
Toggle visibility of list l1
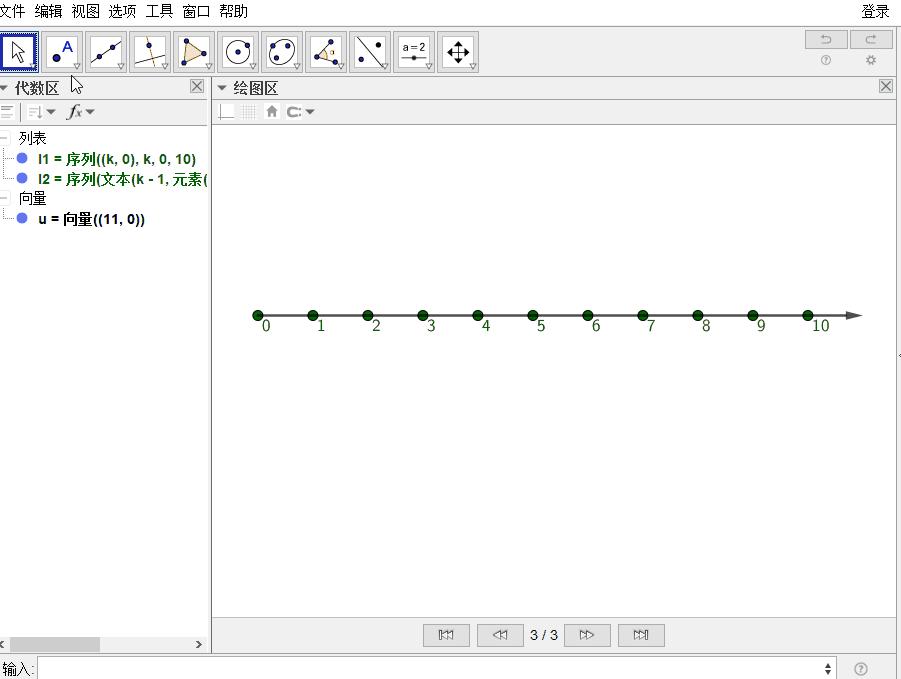[22, 158]
